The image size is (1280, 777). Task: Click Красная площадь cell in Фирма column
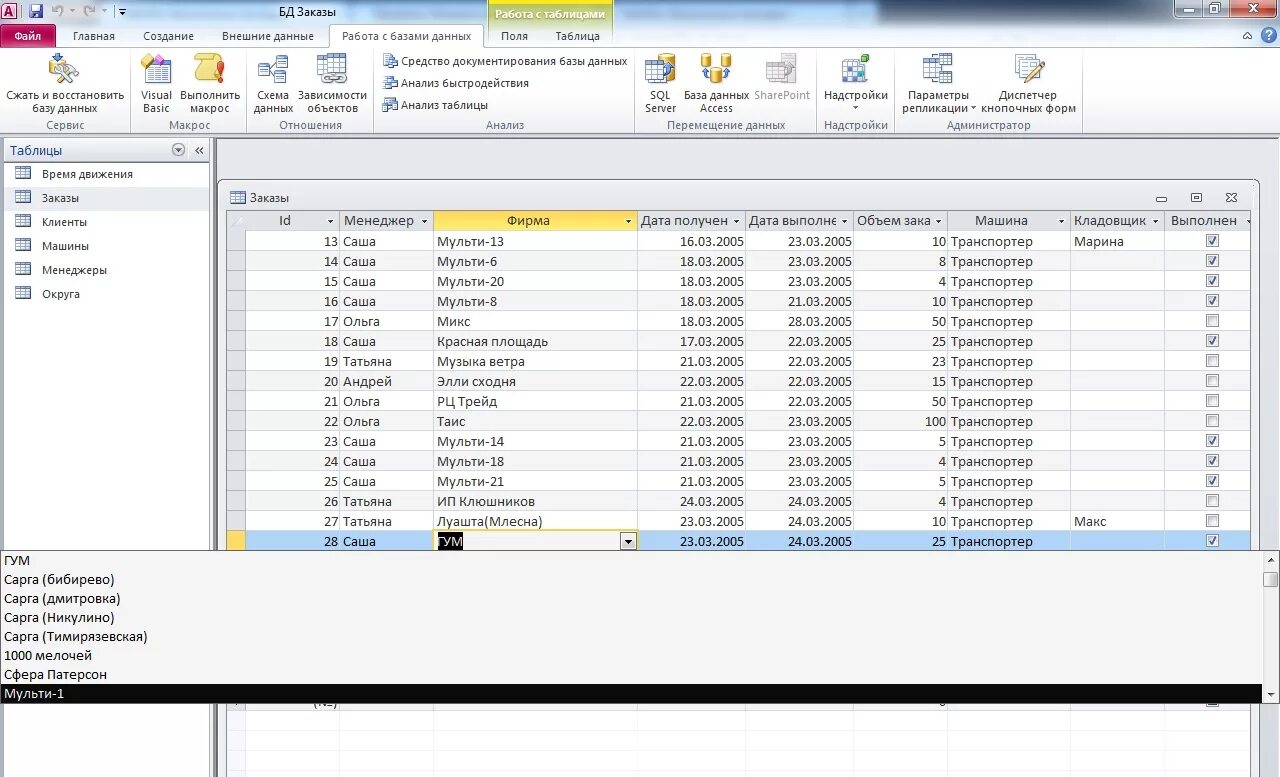click(x=536, y=341)
